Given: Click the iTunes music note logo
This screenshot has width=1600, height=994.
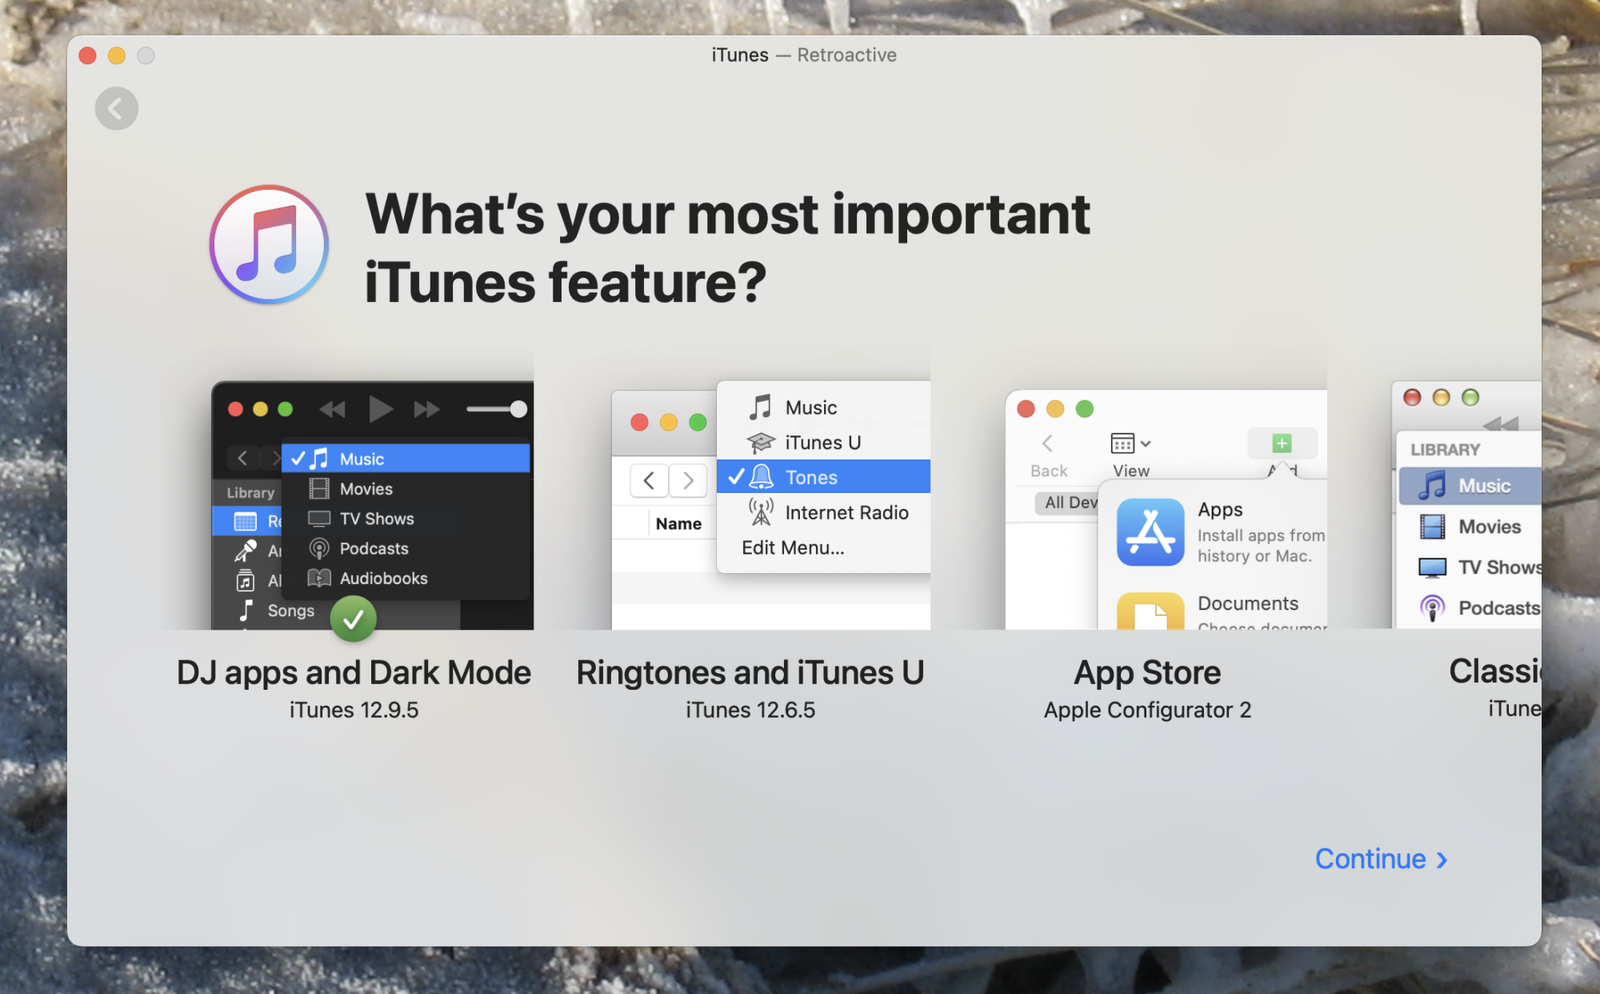Looking at the screenshot, I should 269,245.
